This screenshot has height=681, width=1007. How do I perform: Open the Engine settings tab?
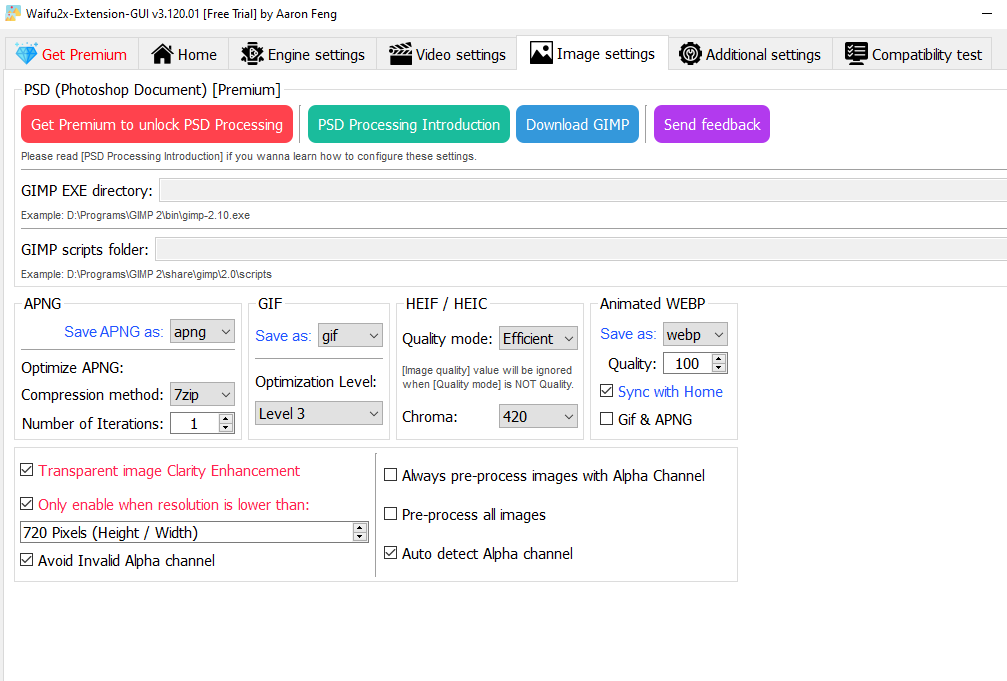pyautogui.click(x=302, y=55)
